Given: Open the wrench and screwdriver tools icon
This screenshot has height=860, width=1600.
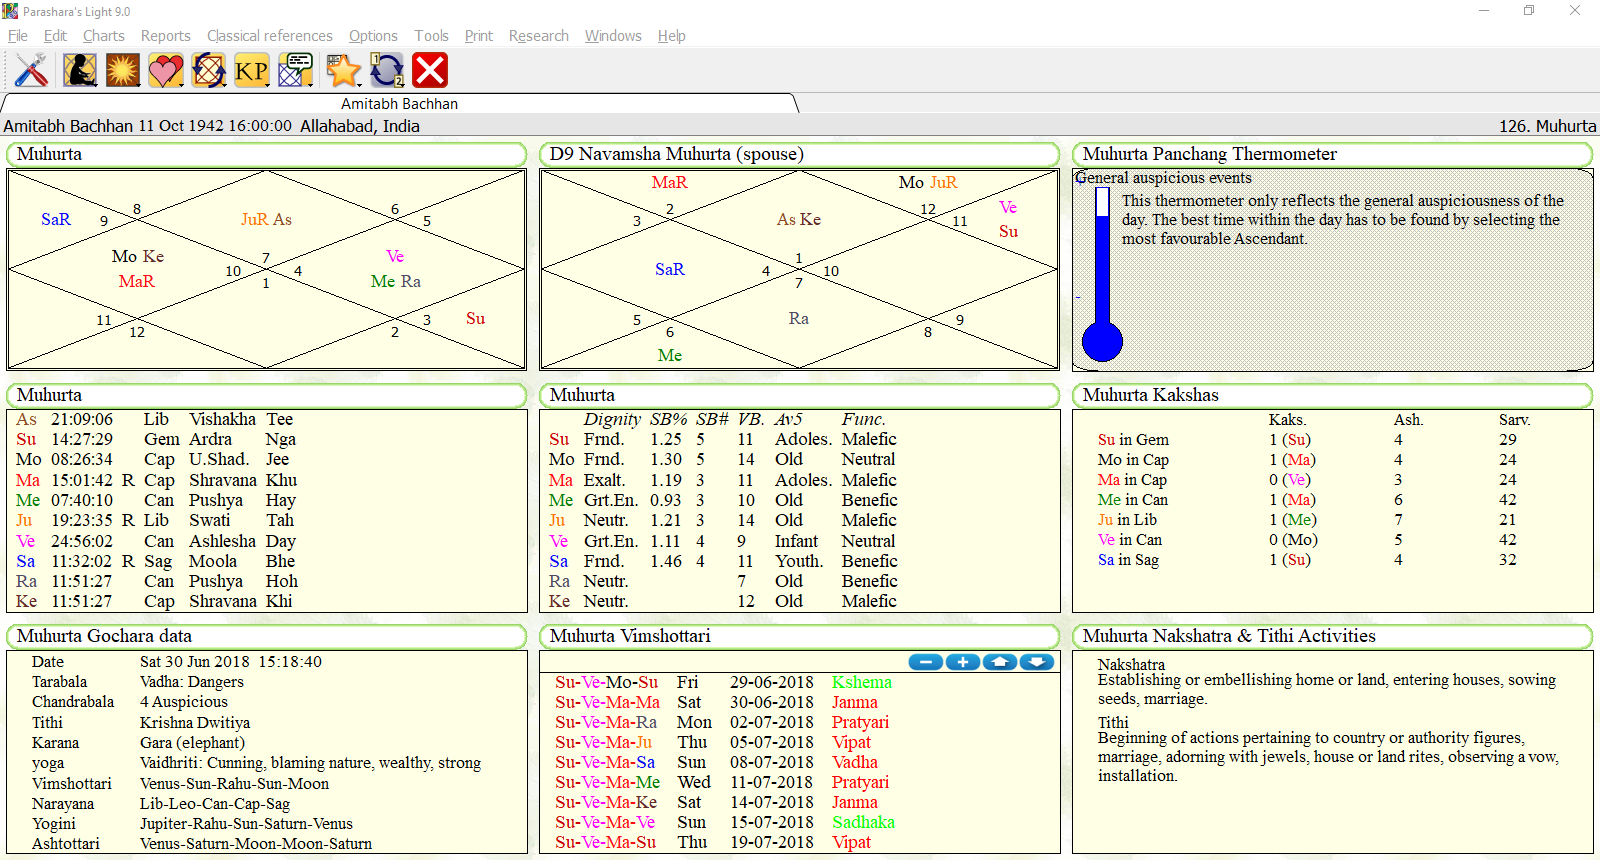Looking at the screenshot, I should point(31,70).
